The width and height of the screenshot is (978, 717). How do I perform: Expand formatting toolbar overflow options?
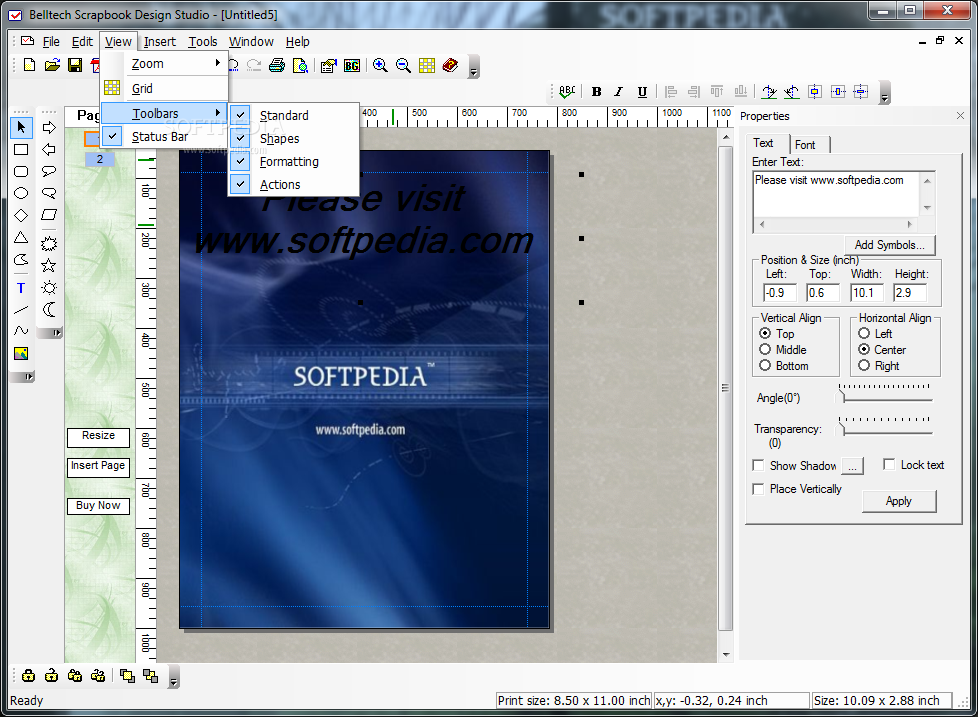884,93
